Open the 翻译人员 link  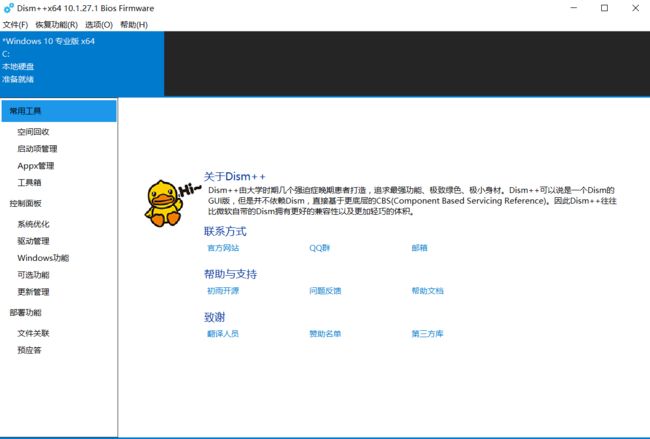[223, 333]
